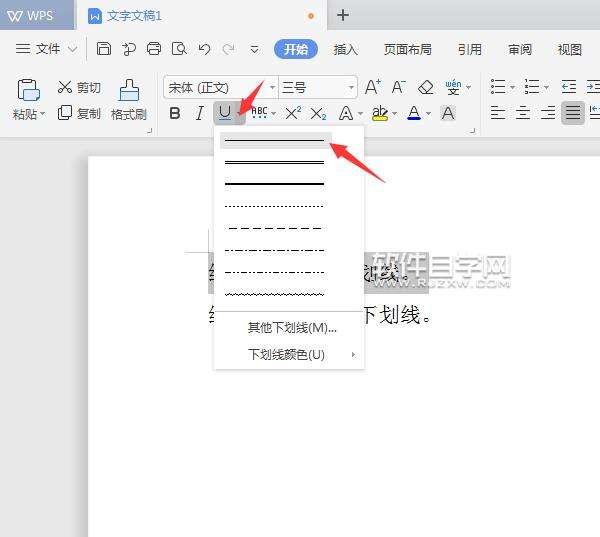Choose single line underline style

pyautogui.click(x=276, y=140)
